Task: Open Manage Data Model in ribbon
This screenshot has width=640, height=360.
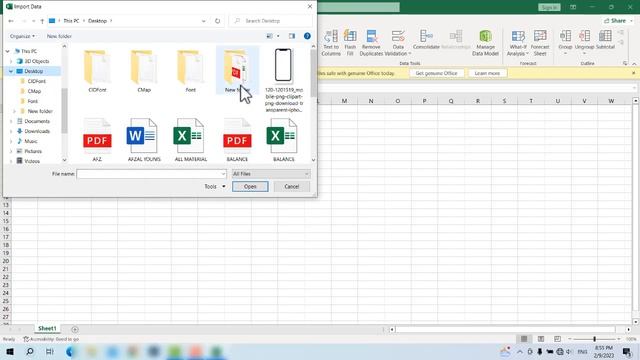Action: (485, 42)
